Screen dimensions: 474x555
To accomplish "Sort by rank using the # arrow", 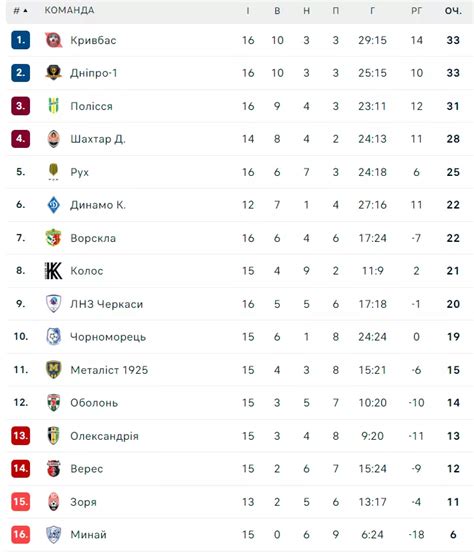I will point(21,11).
